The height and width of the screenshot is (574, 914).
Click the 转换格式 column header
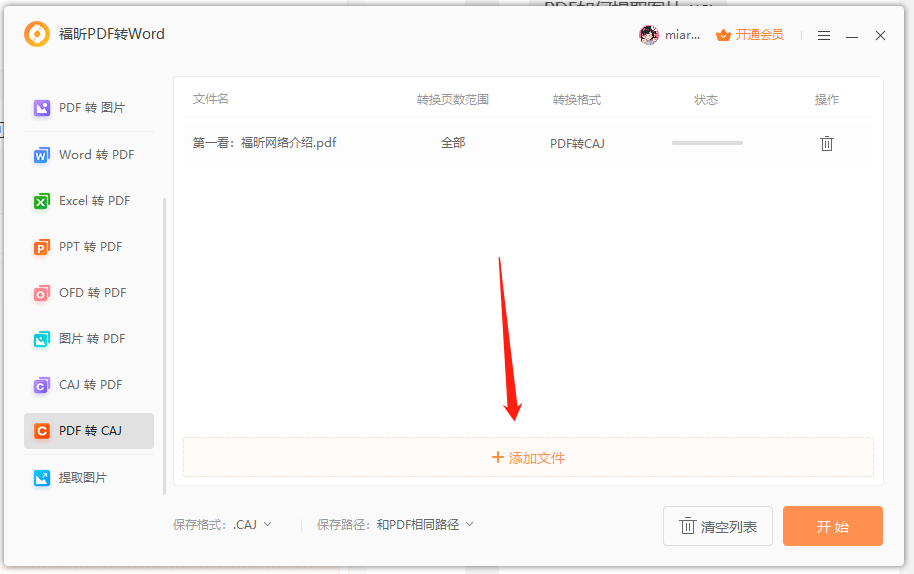pos(576,100)
